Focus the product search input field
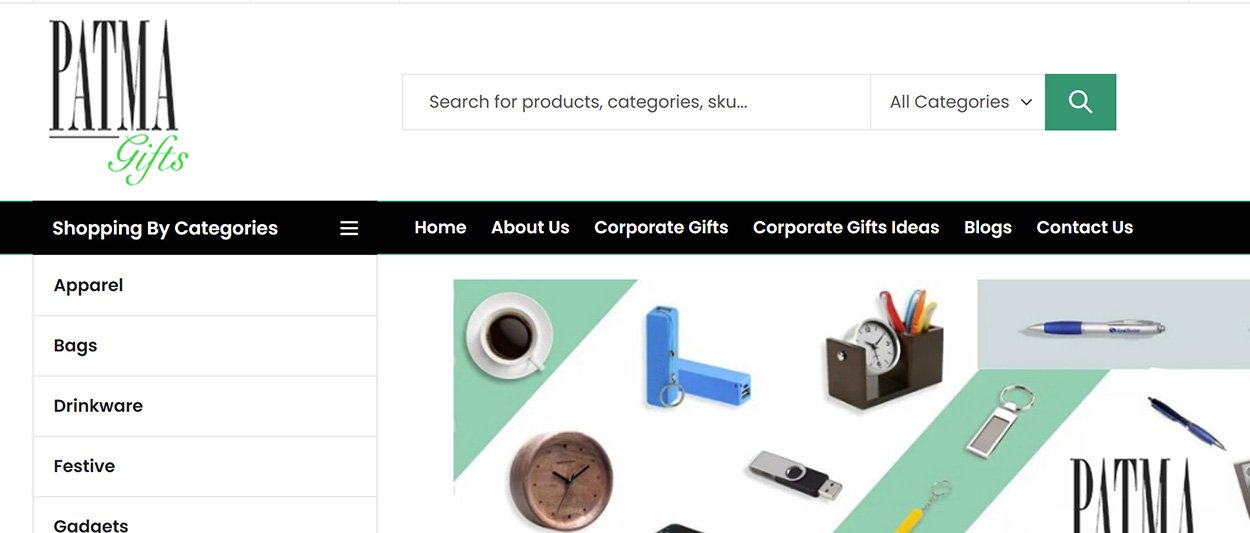The height and width of the screenshot is (533, 1250). 636,102
